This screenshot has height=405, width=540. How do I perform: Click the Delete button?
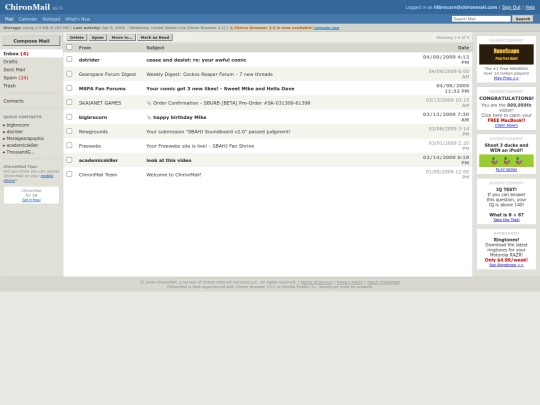77,37
